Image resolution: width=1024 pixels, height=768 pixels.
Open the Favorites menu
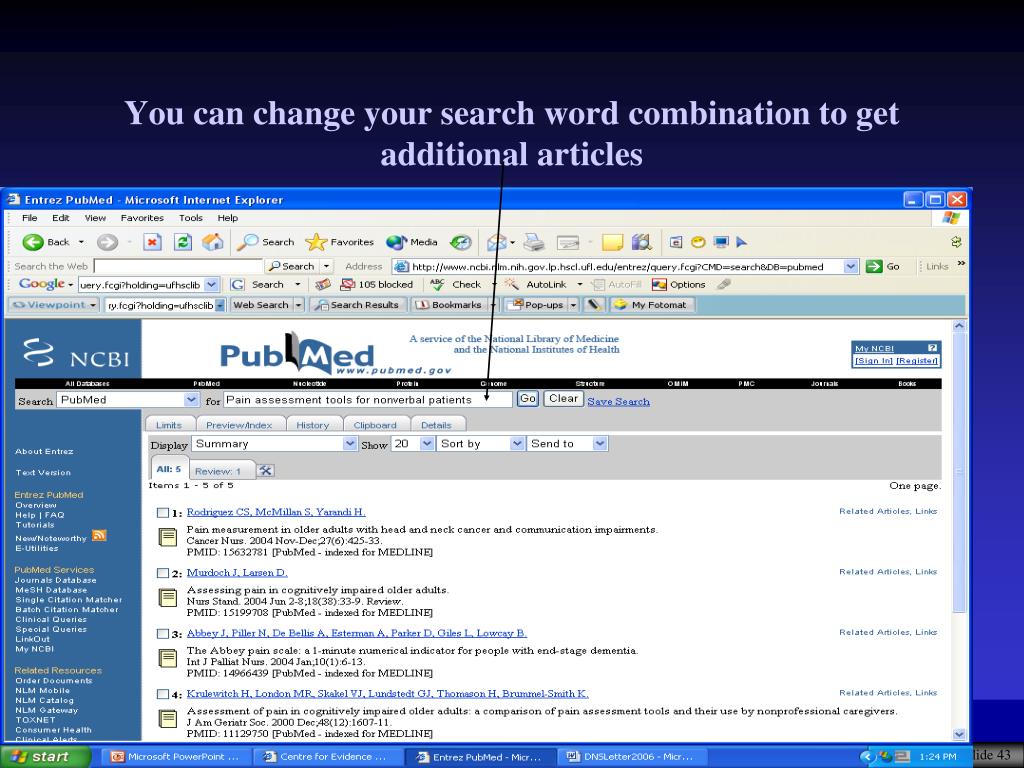(142, 218)
